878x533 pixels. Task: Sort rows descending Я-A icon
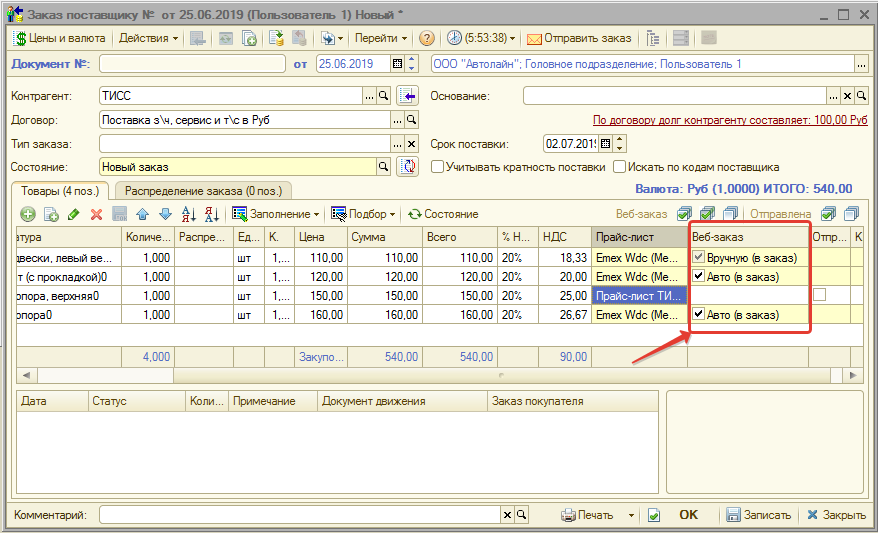212,214
